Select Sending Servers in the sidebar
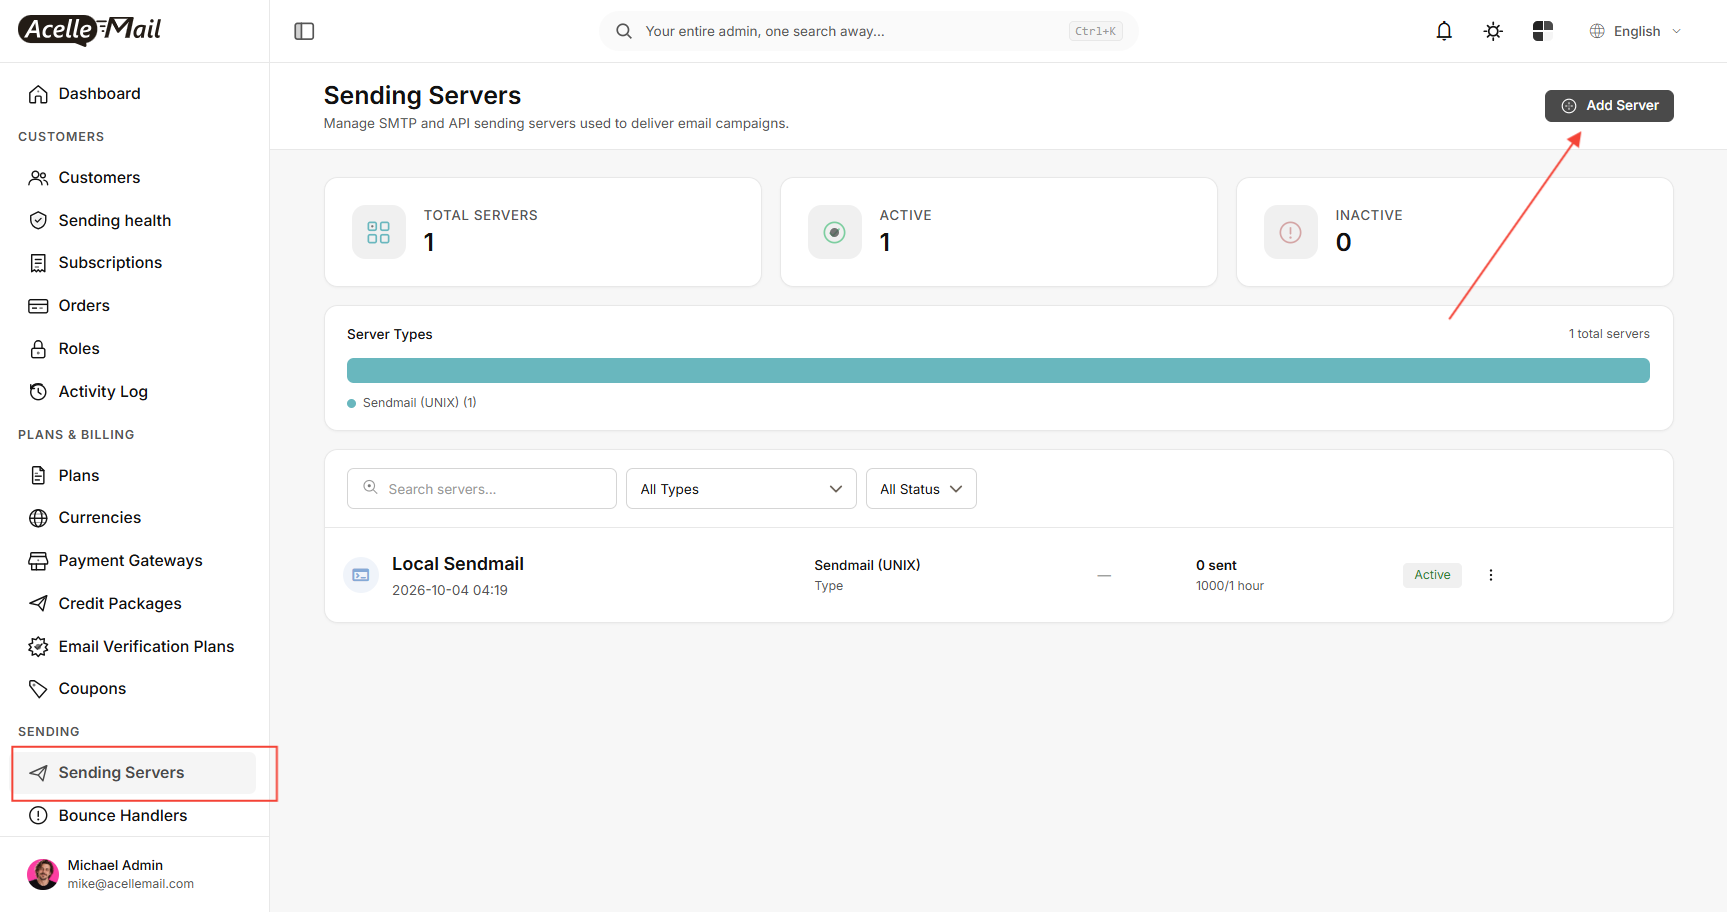1727x912 pixels. pyautogui.click(x=135, y=773)
